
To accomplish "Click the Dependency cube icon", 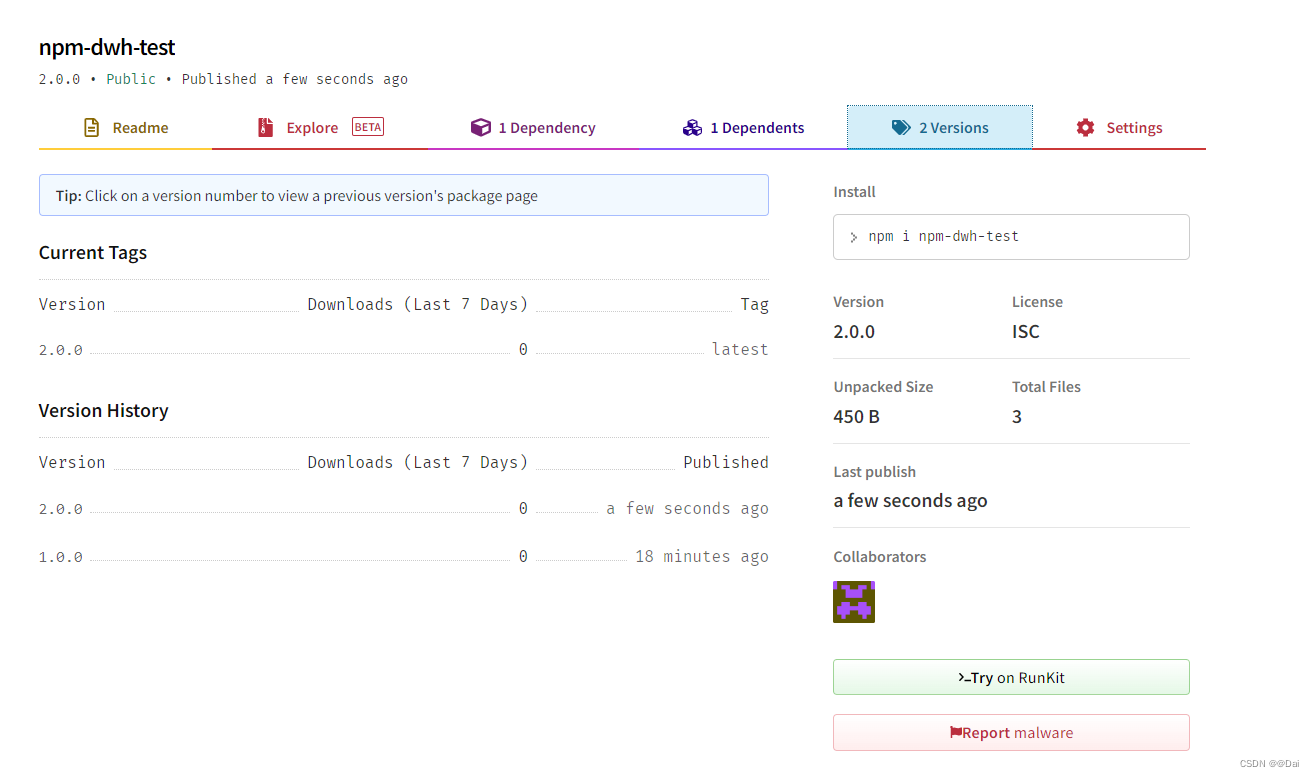I will click(x=481, y=128).
